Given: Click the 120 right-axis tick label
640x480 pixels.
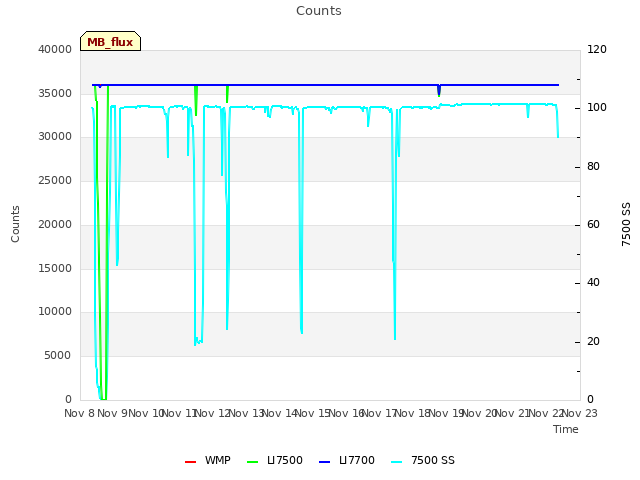Looking at the screenshot, I should pos(597,49).
